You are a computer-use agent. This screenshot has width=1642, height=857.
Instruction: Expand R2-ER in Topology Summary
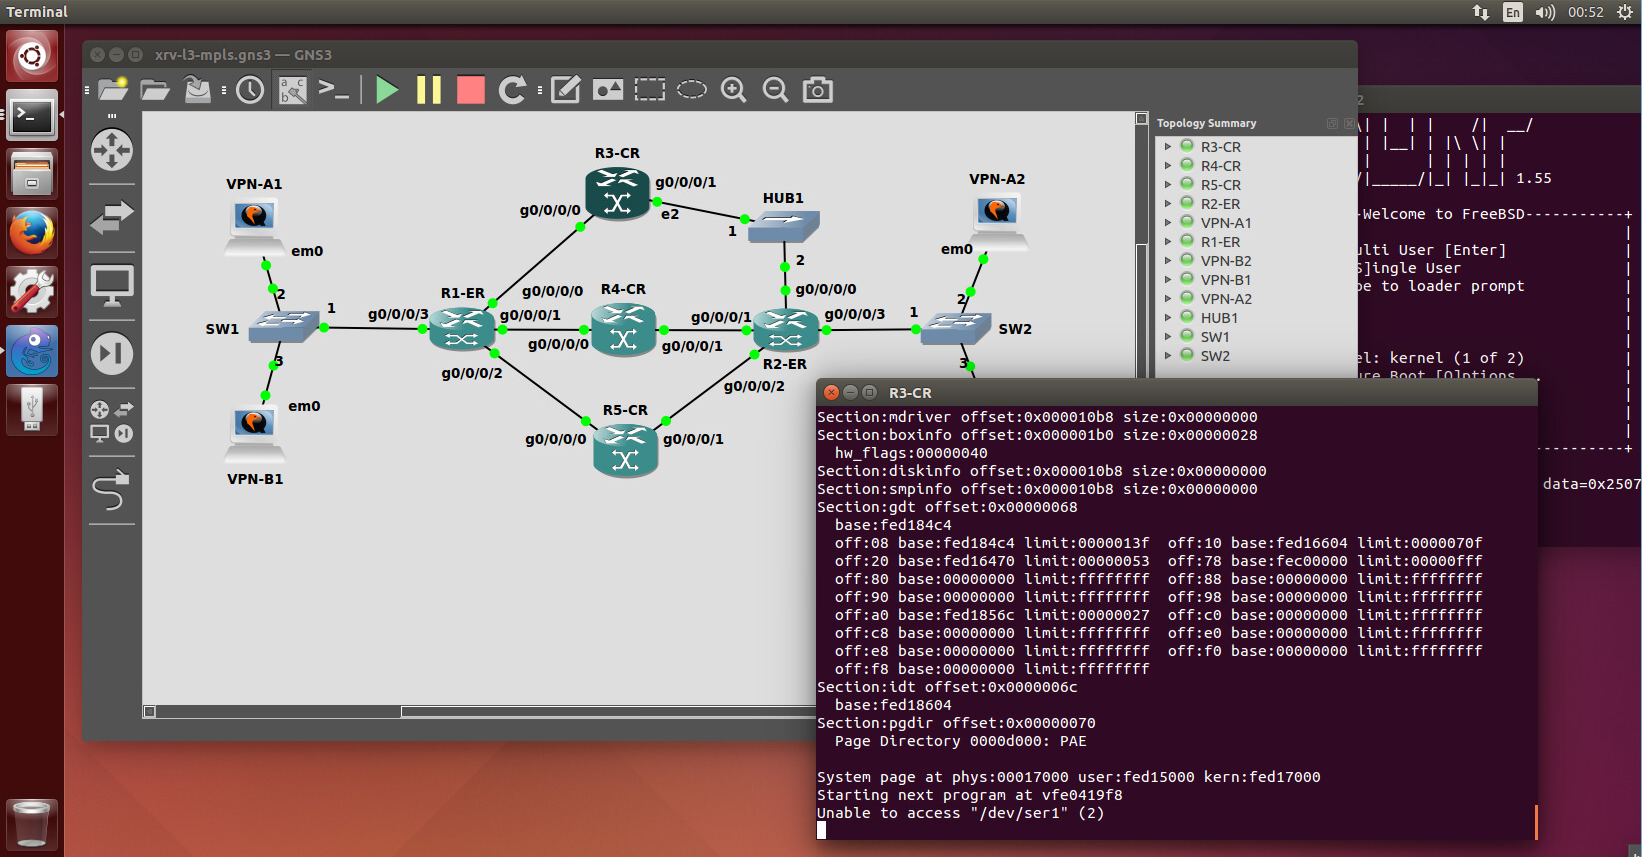tap(1168, 204)
